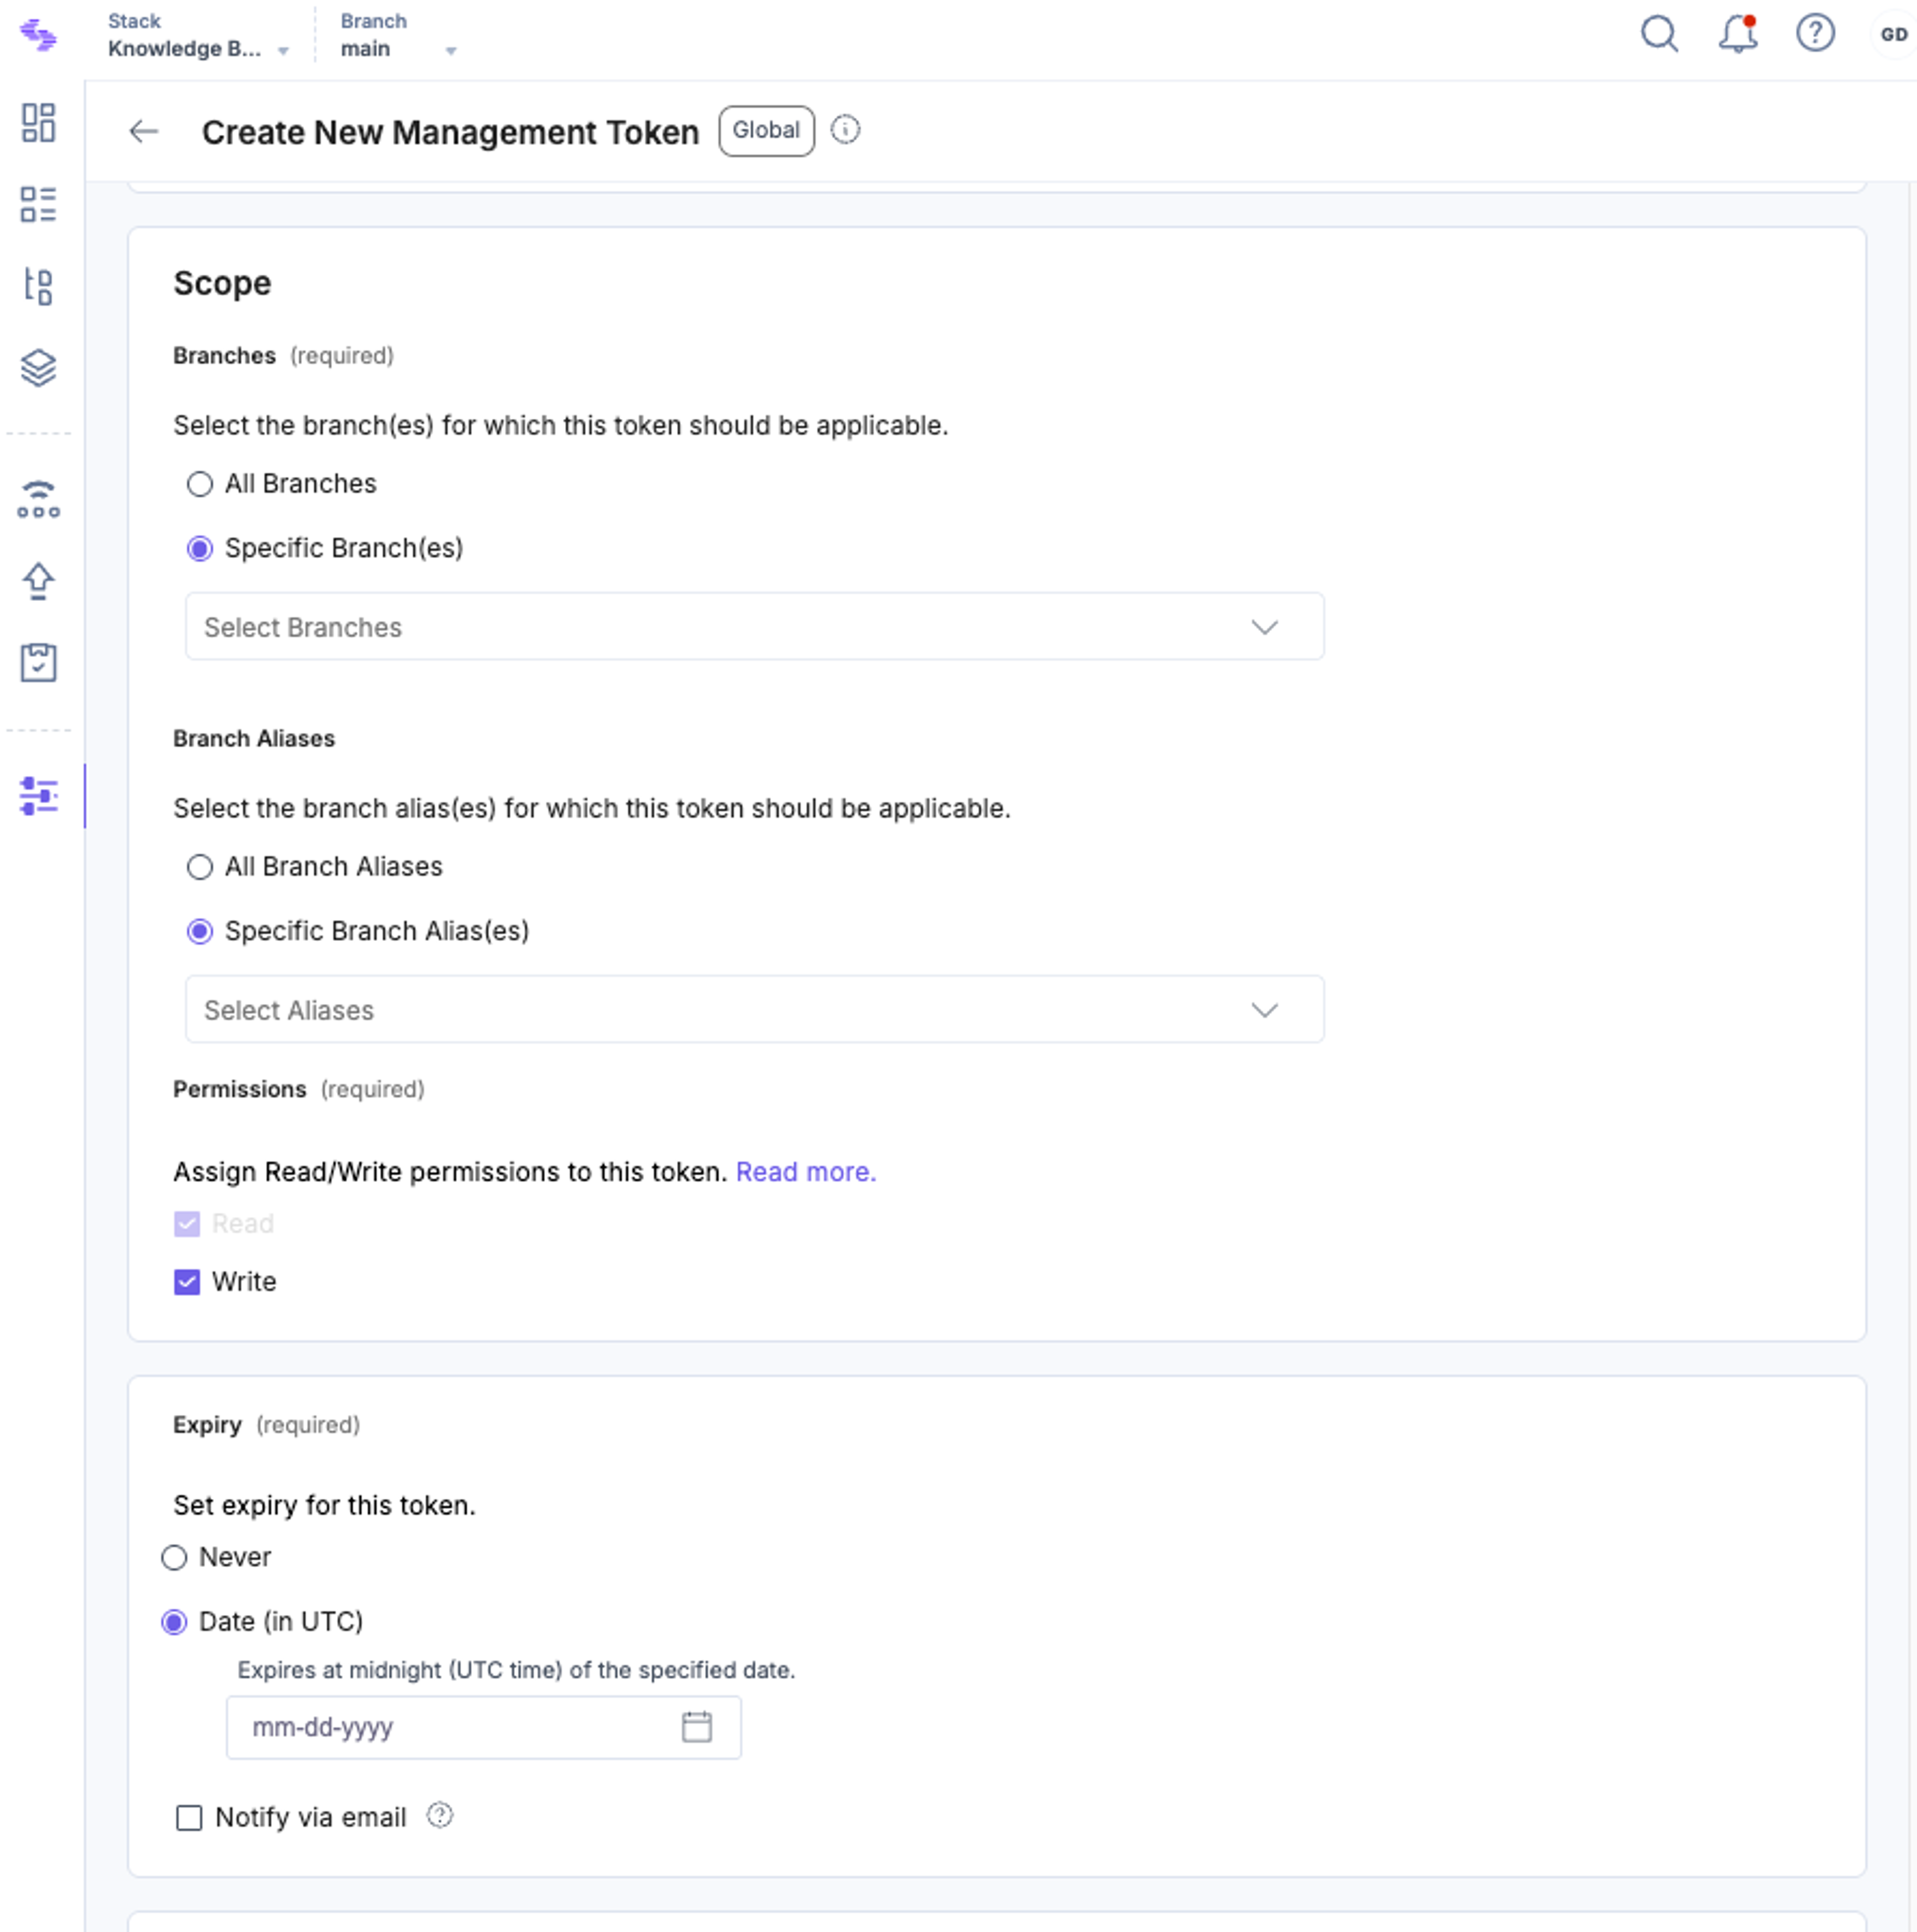Screen dimensions: 1917x1932
Task: Select the All Branch Aliases radio option
Action: [200, 867]
